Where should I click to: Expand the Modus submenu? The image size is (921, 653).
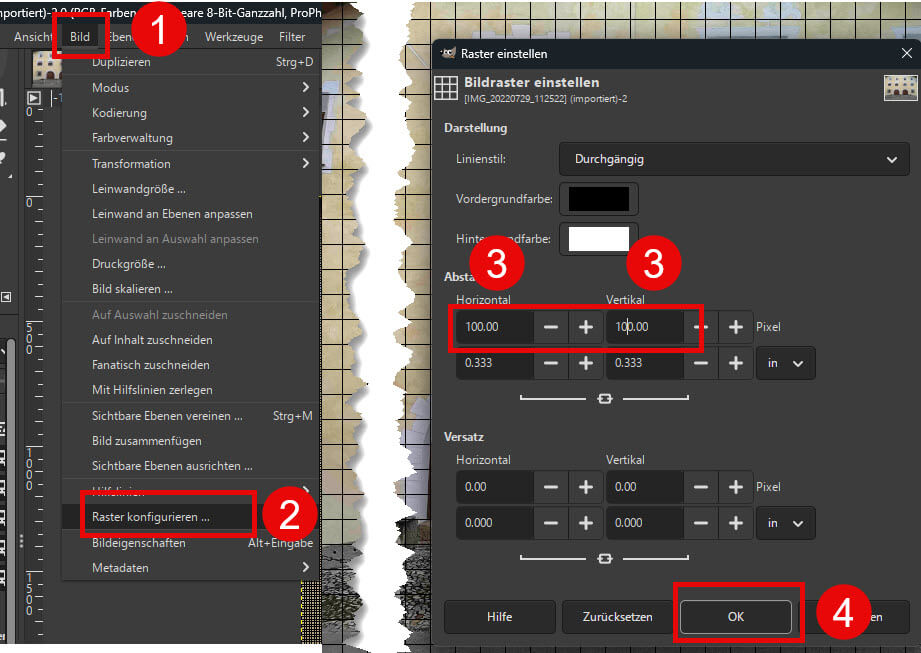point(190,88)
